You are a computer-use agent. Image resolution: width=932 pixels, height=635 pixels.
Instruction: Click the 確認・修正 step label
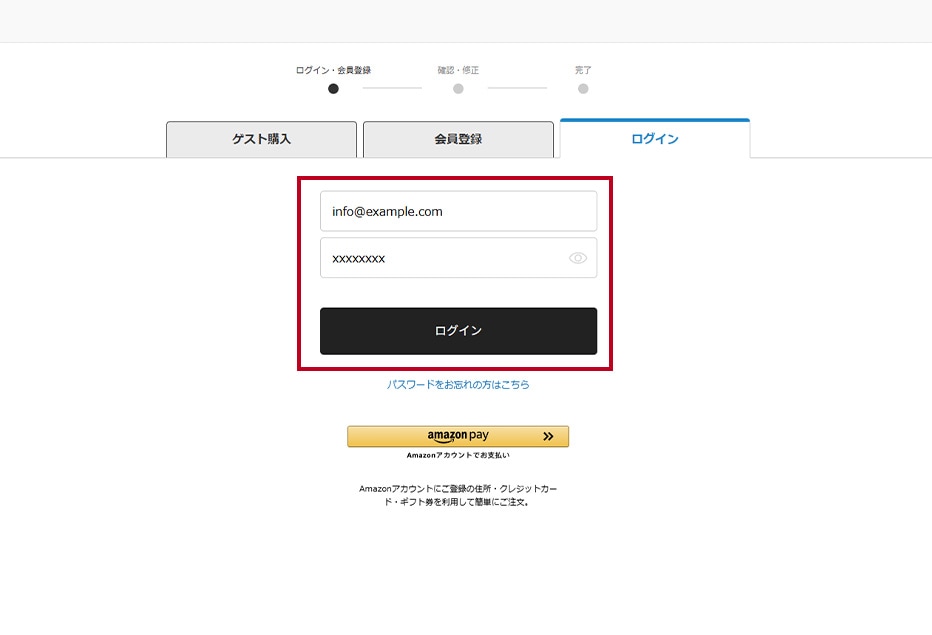pos(458,71)
